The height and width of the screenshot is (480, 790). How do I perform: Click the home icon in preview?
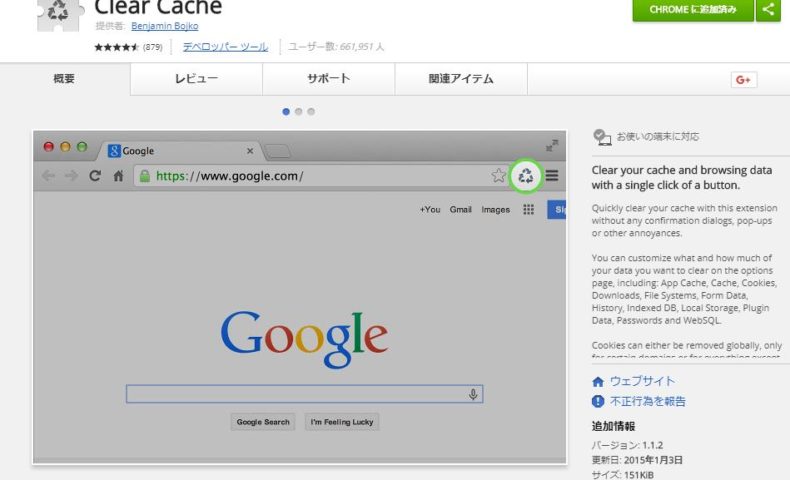118,176
